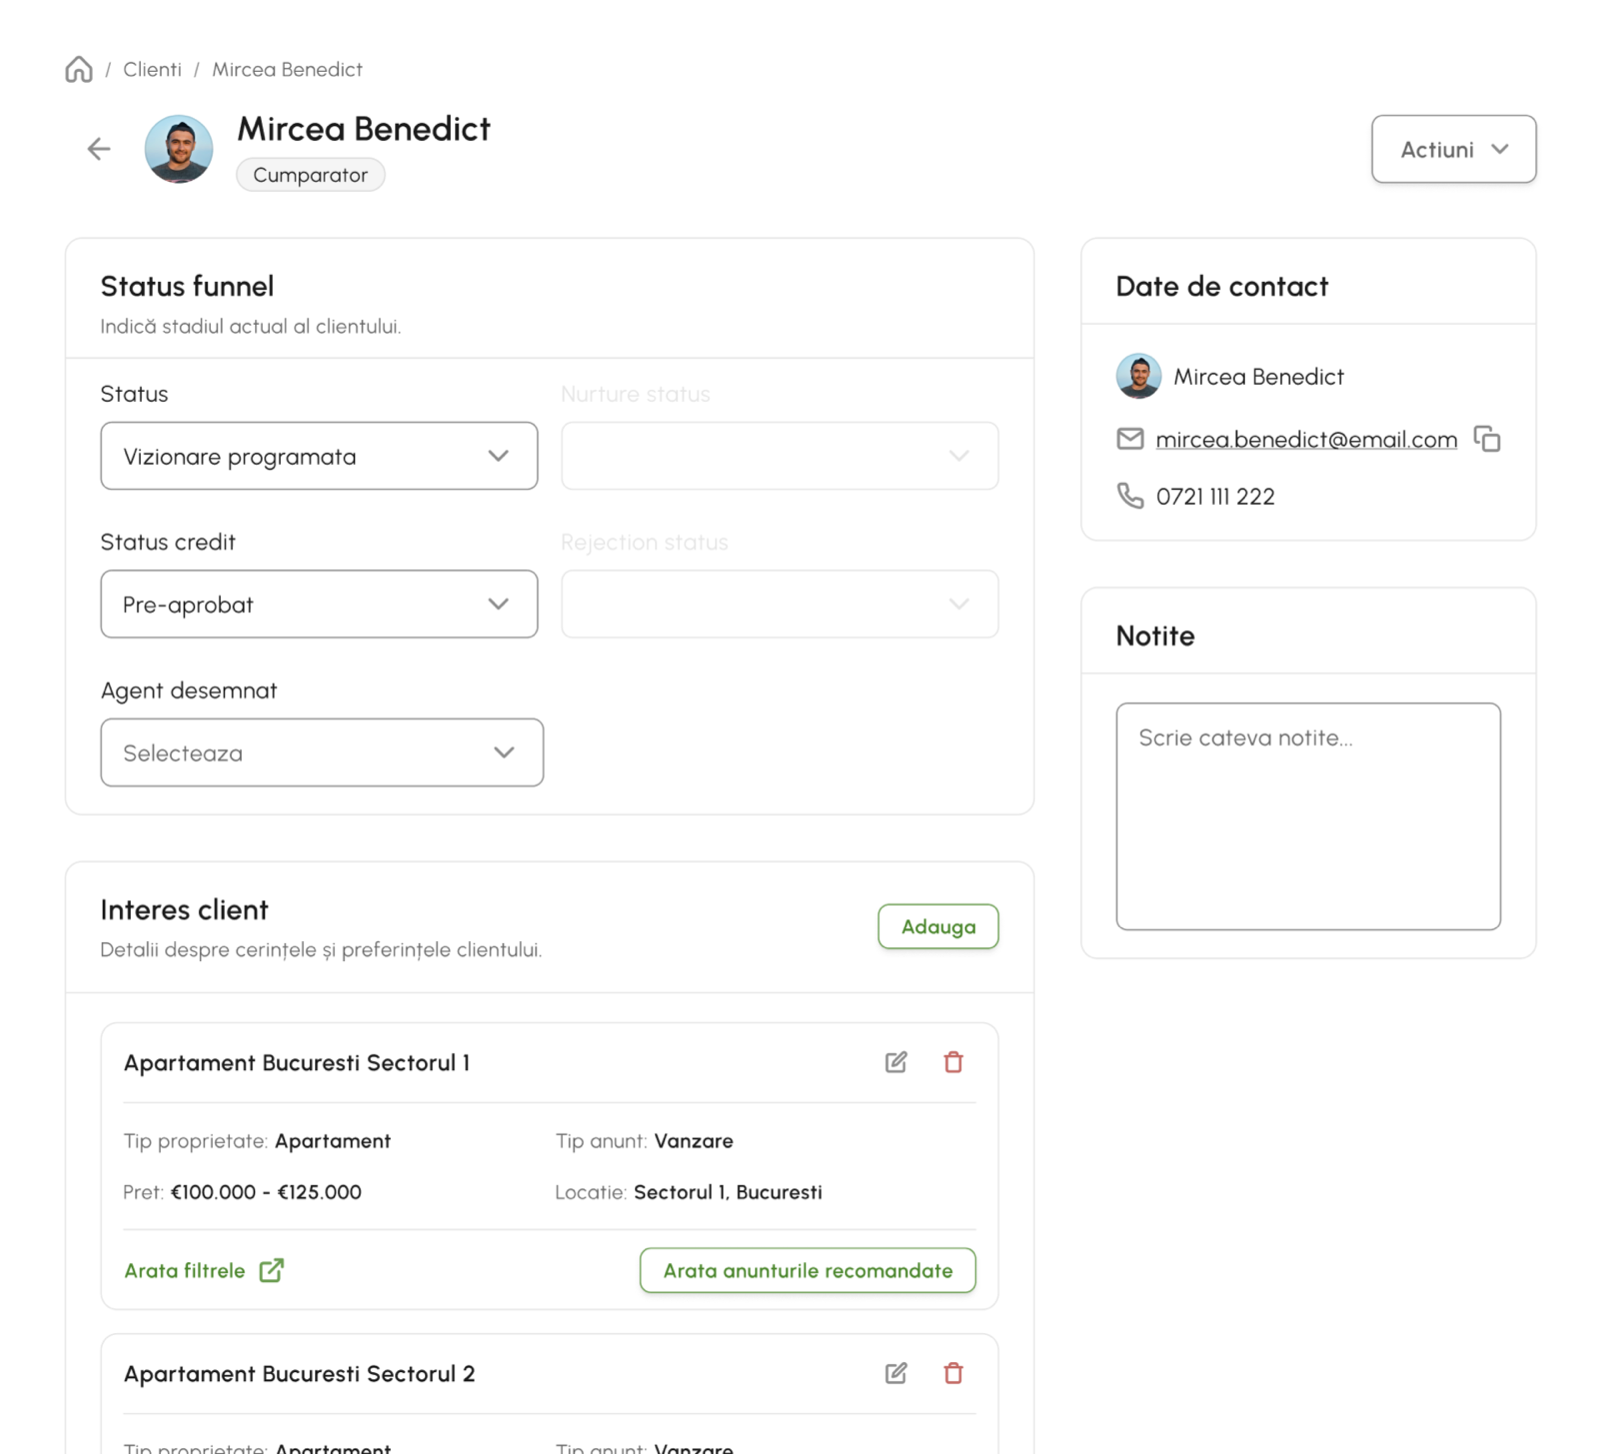This screenshot has width=1600, height=1454.
Task: Click contact name in Date de contact
Action: tap(1258, 377)
